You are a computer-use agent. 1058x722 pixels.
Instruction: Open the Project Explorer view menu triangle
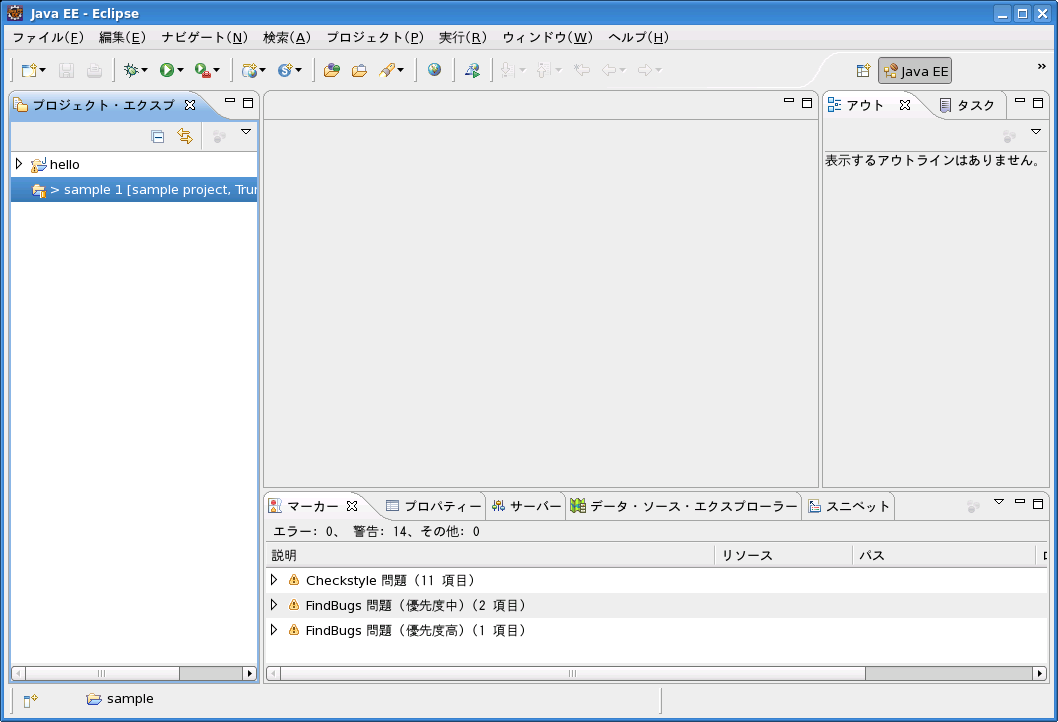(246, 132)
